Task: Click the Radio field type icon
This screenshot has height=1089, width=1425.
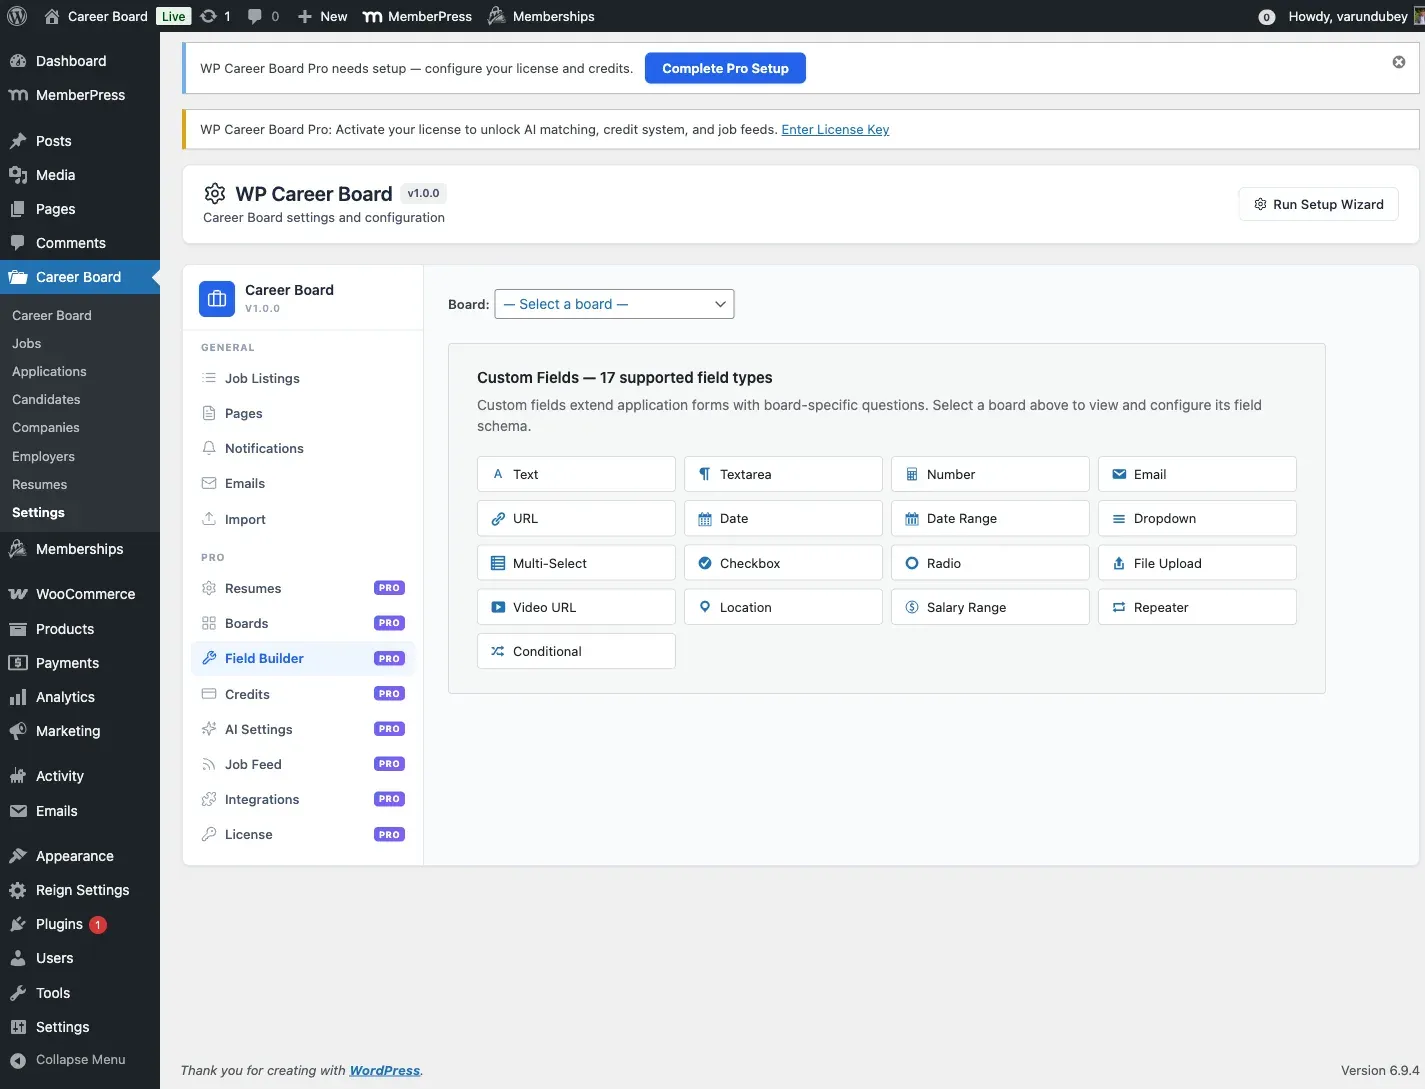Action: coord(912,563)
